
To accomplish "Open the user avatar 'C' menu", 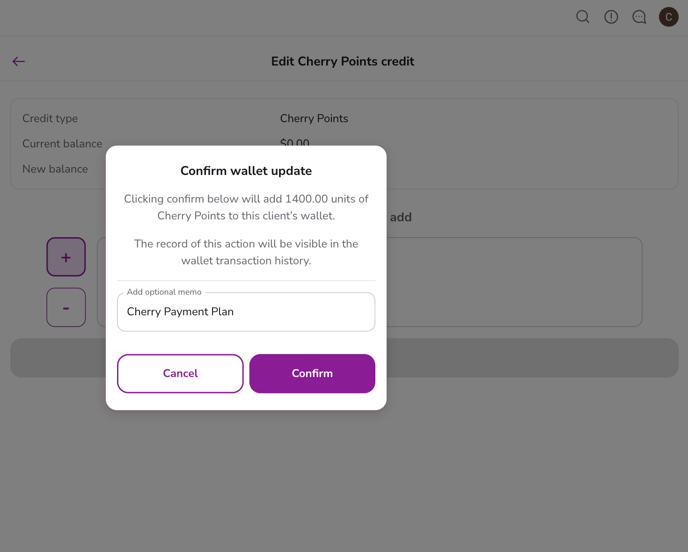I will coord(668,17).
